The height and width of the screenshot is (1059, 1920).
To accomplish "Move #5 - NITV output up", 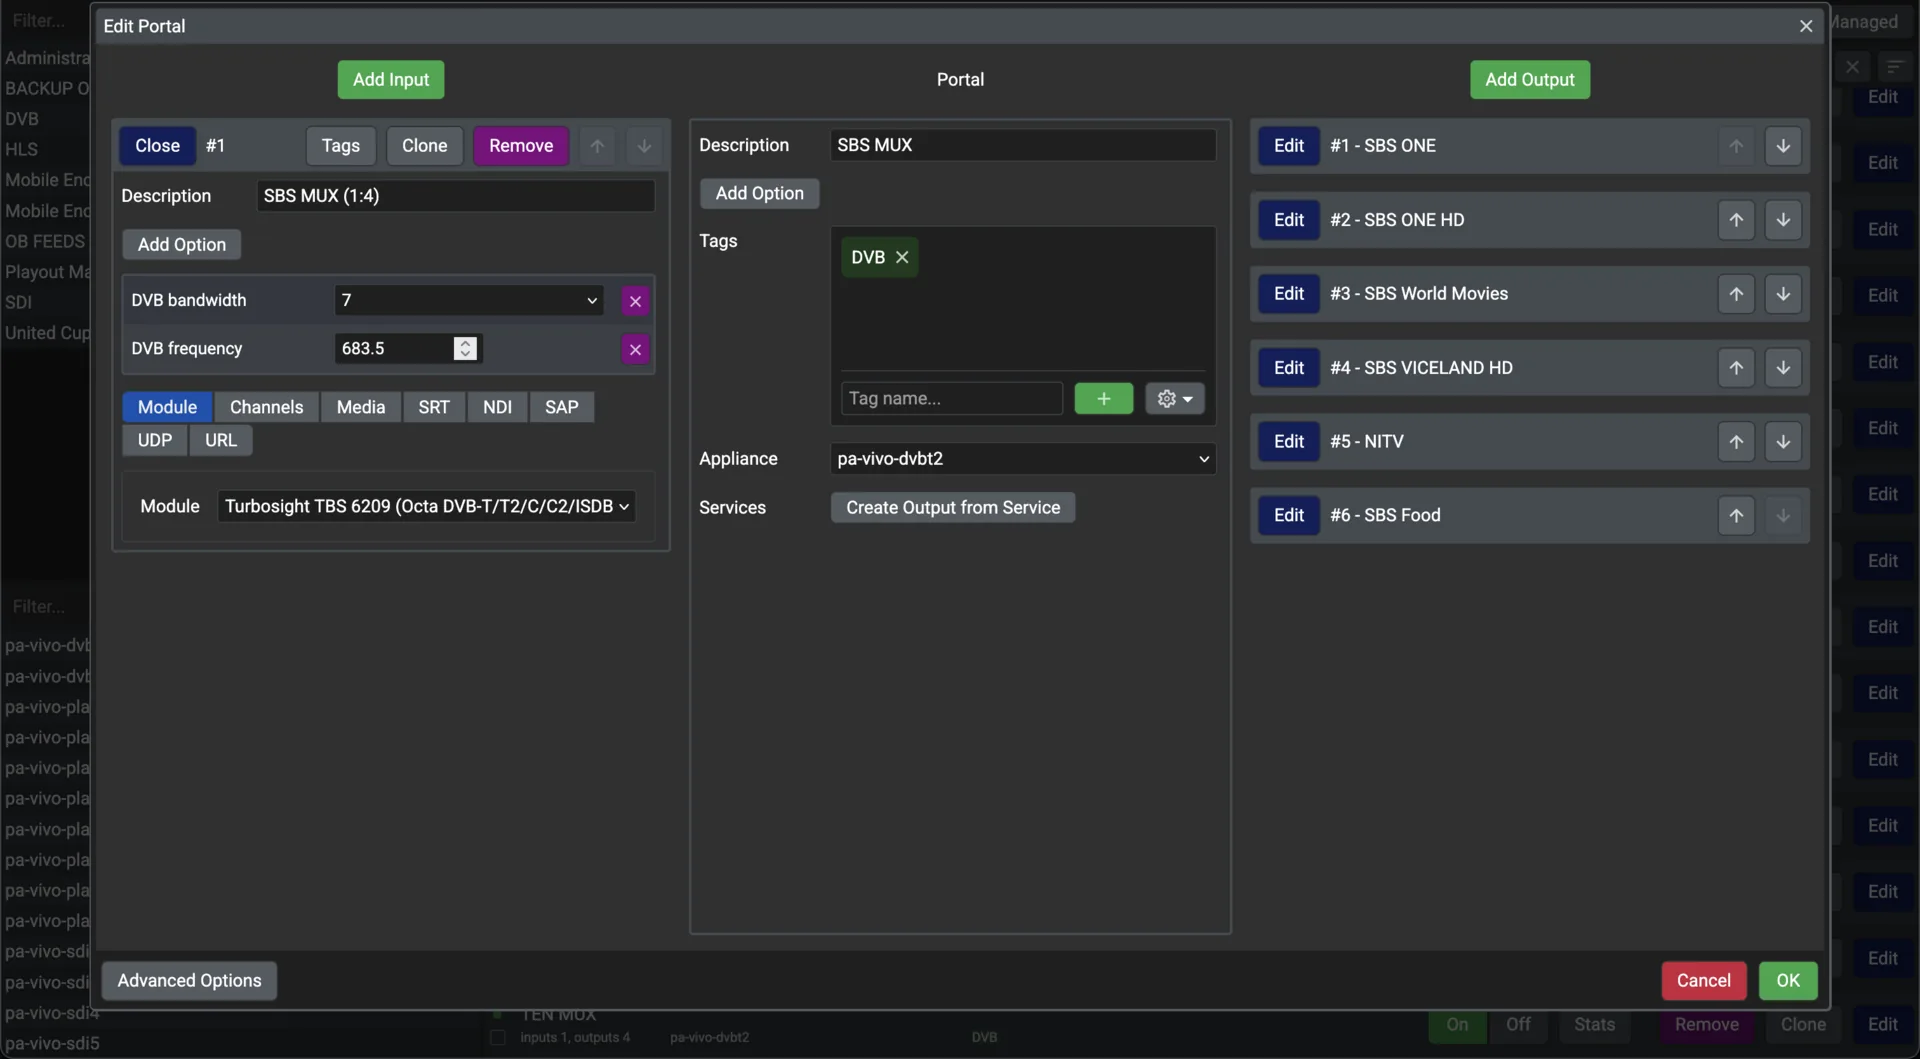I will (1736, 442).
